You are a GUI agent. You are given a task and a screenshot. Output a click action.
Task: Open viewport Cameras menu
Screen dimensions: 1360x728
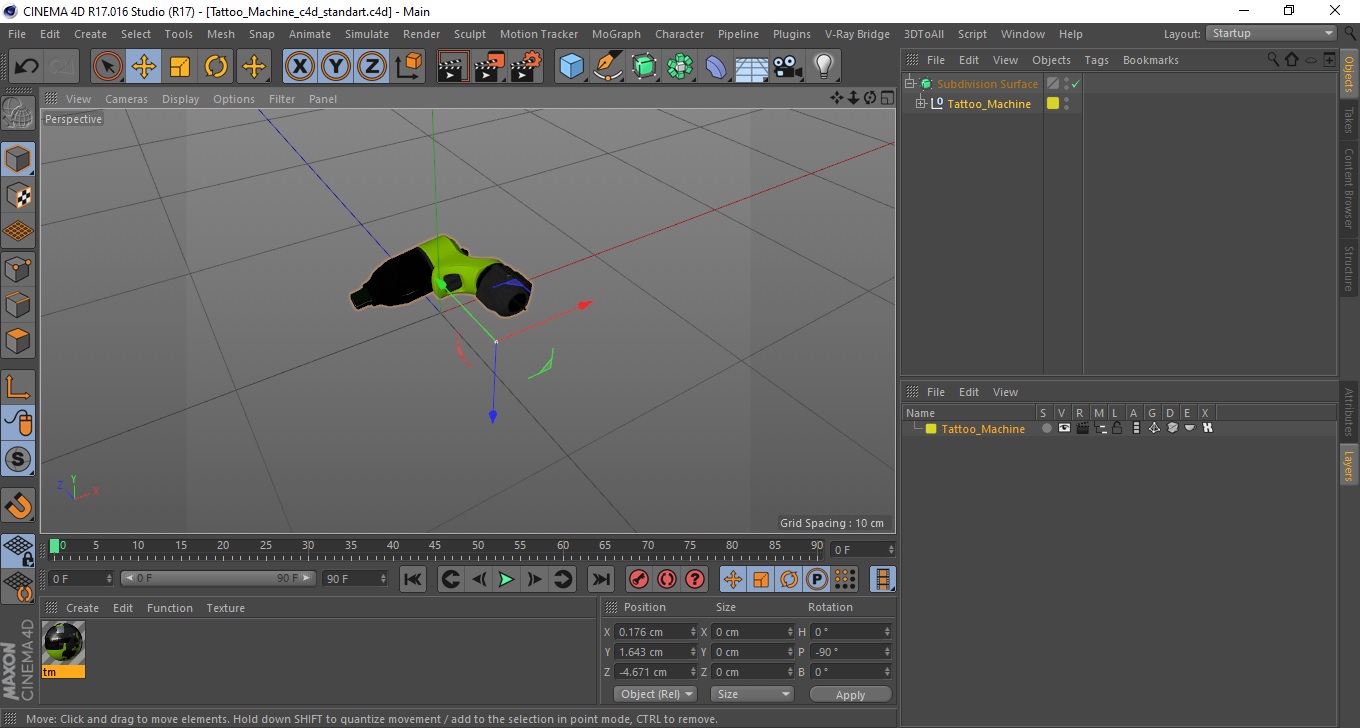[x=126, y=99]
